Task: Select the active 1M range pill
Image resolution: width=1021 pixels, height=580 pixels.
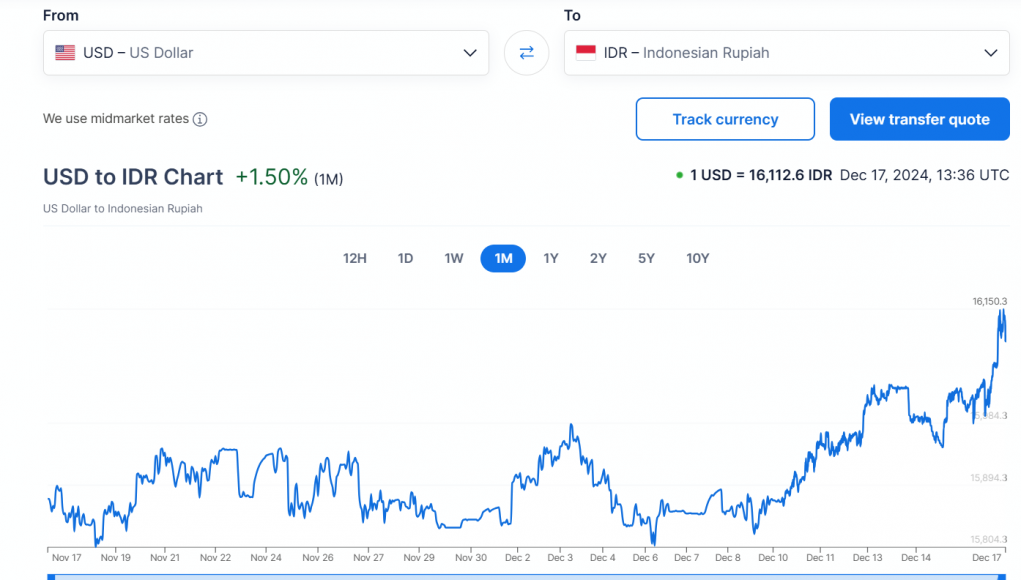Action: (503, 258)
